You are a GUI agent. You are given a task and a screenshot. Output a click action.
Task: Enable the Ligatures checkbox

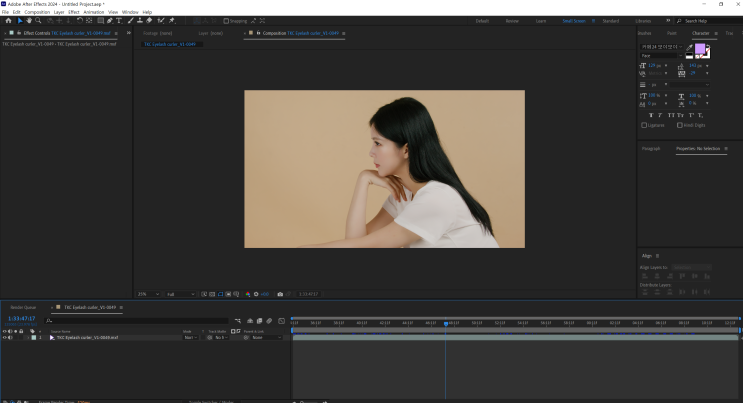pyautogui.click(x=644, y=125)
